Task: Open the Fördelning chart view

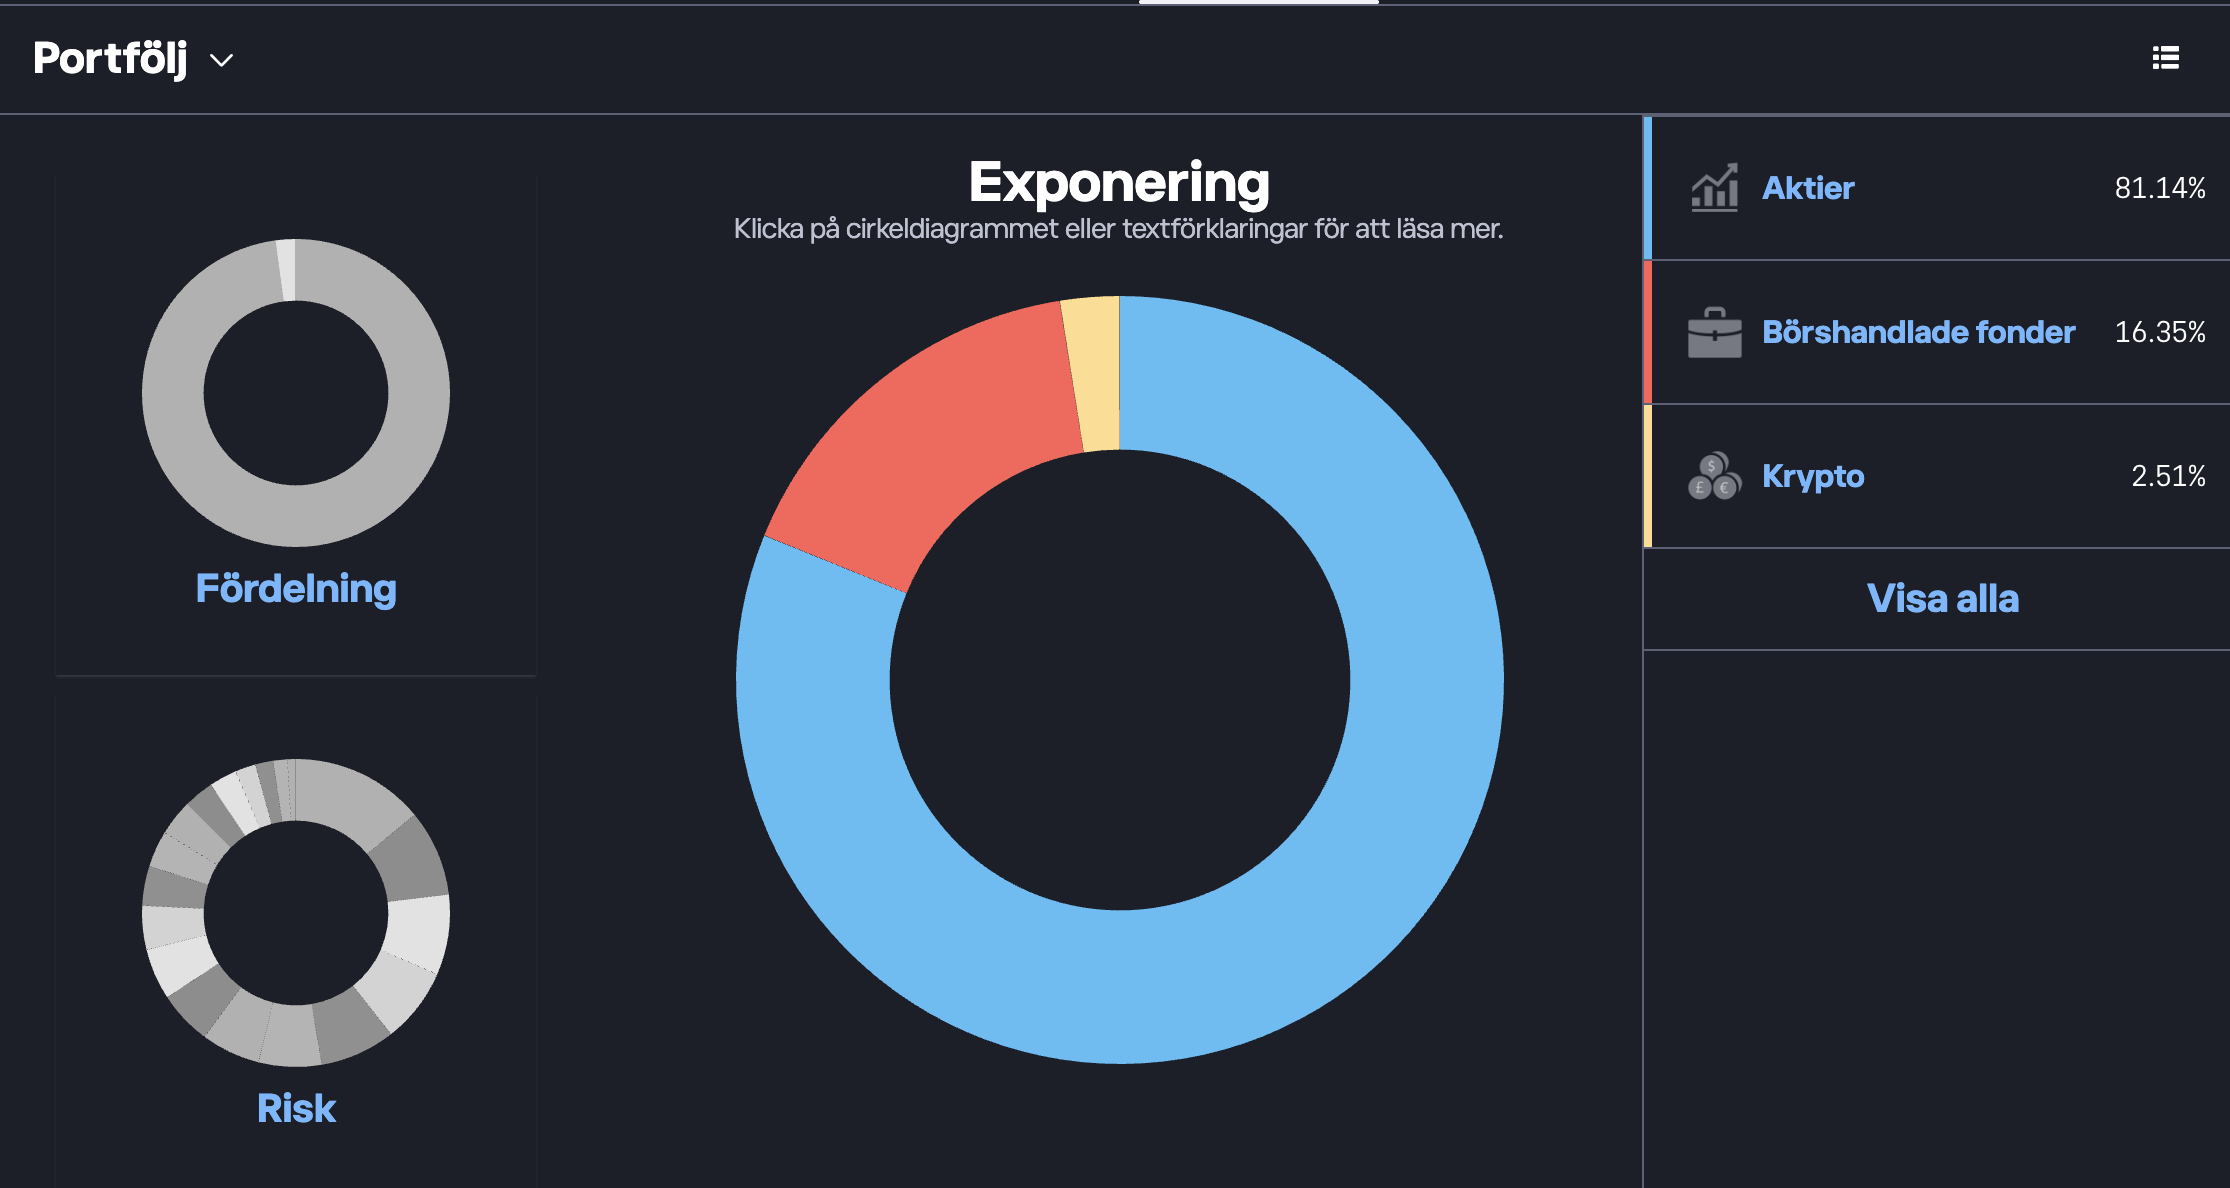Action: [x=296, y=589]
